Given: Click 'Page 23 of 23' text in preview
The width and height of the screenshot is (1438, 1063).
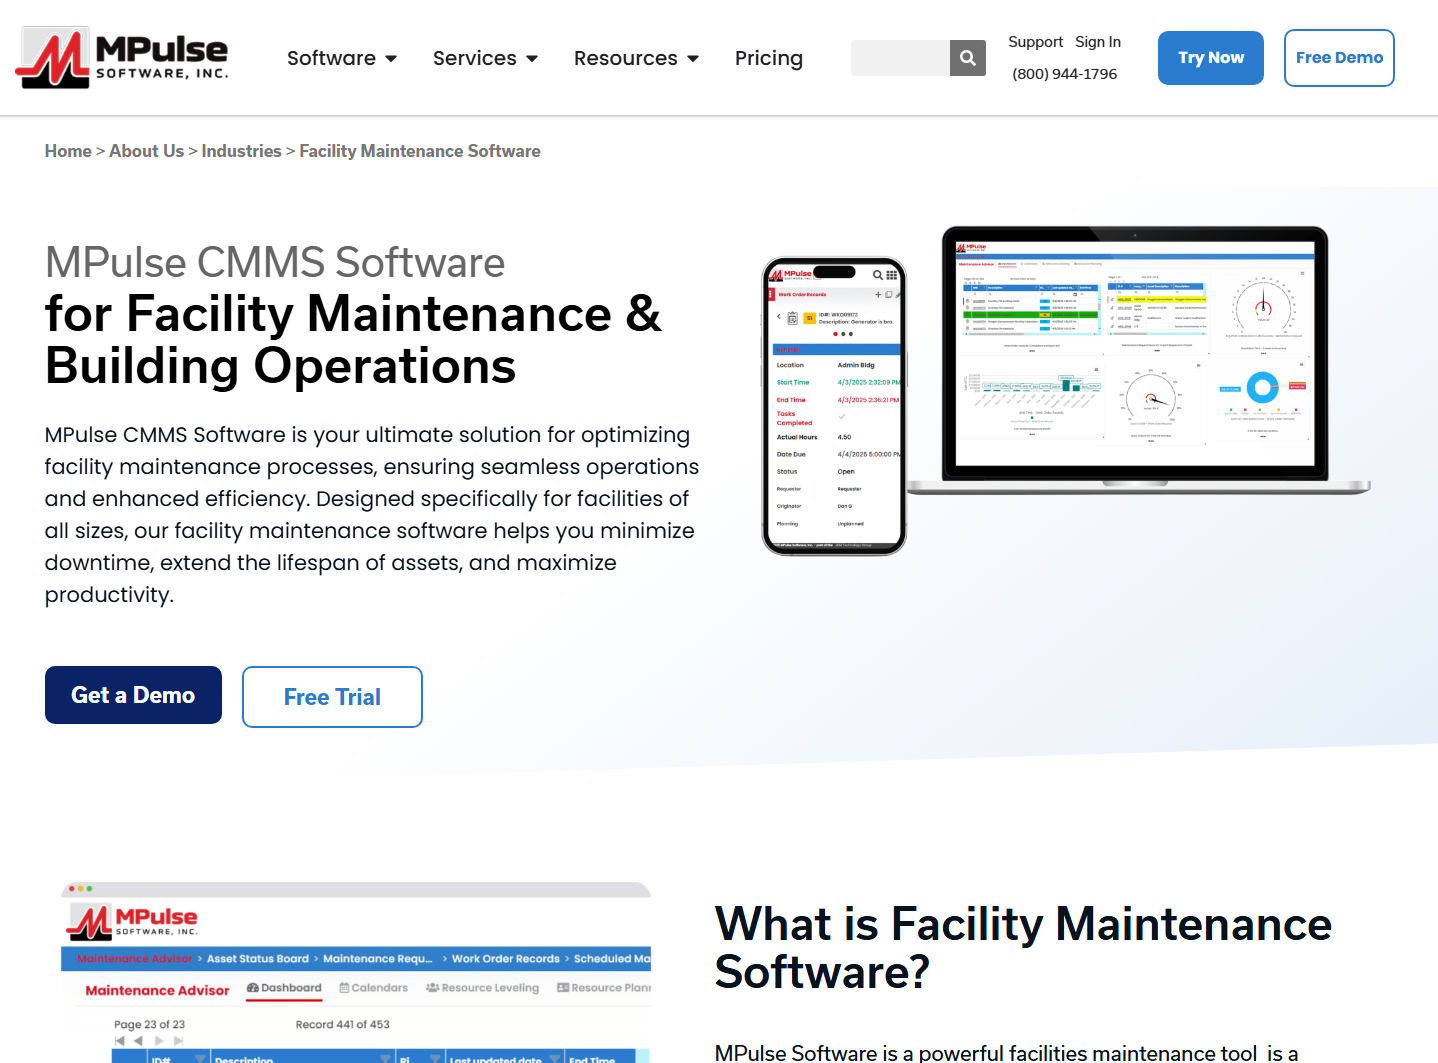Looking at the screenshot, I should pos(150,1025).
